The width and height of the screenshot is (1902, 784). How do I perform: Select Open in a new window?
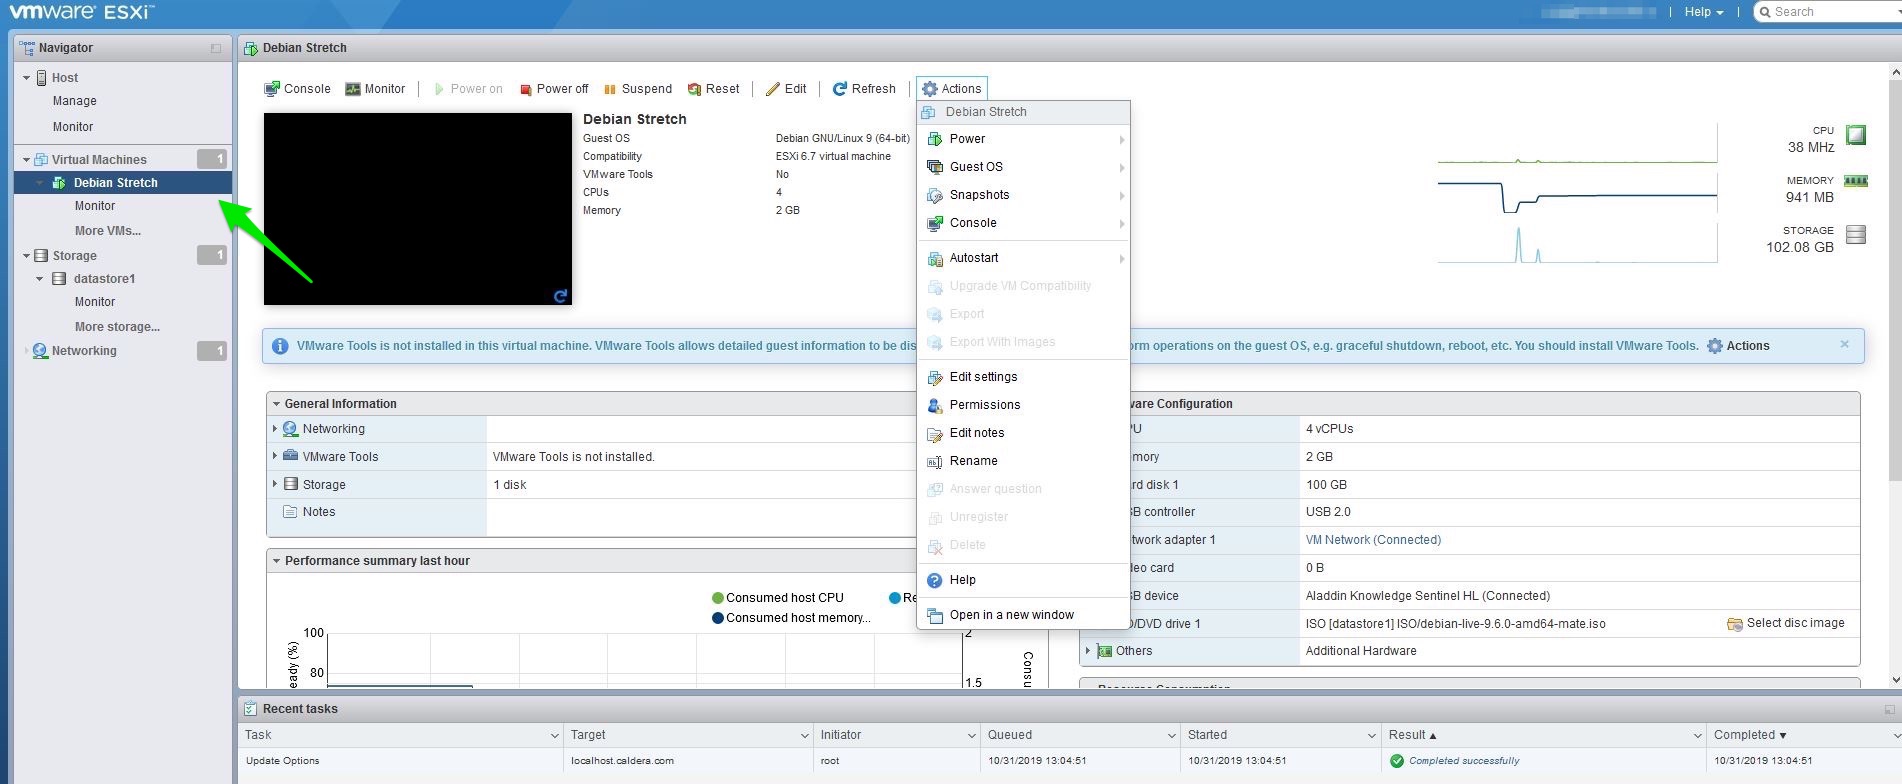[x=1011, y=615]
